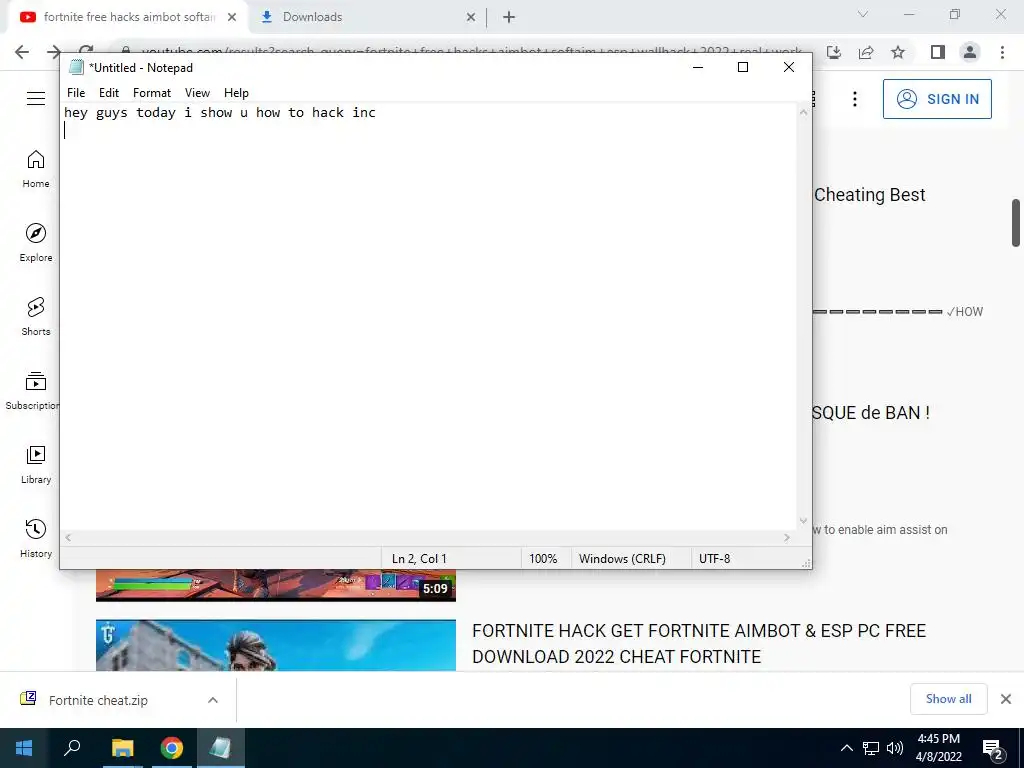The width and height of the screenshot is (1024, 768).
Task: Open the YouTube hamburger guide menu
Action: (36, 99)
